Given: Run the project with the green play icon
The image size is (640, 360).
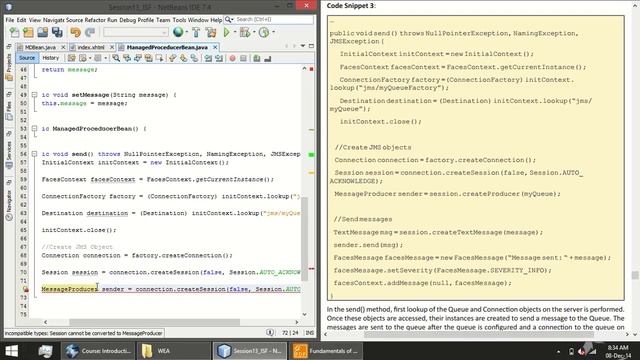Looking at the screenshot, I should (227, 32).
